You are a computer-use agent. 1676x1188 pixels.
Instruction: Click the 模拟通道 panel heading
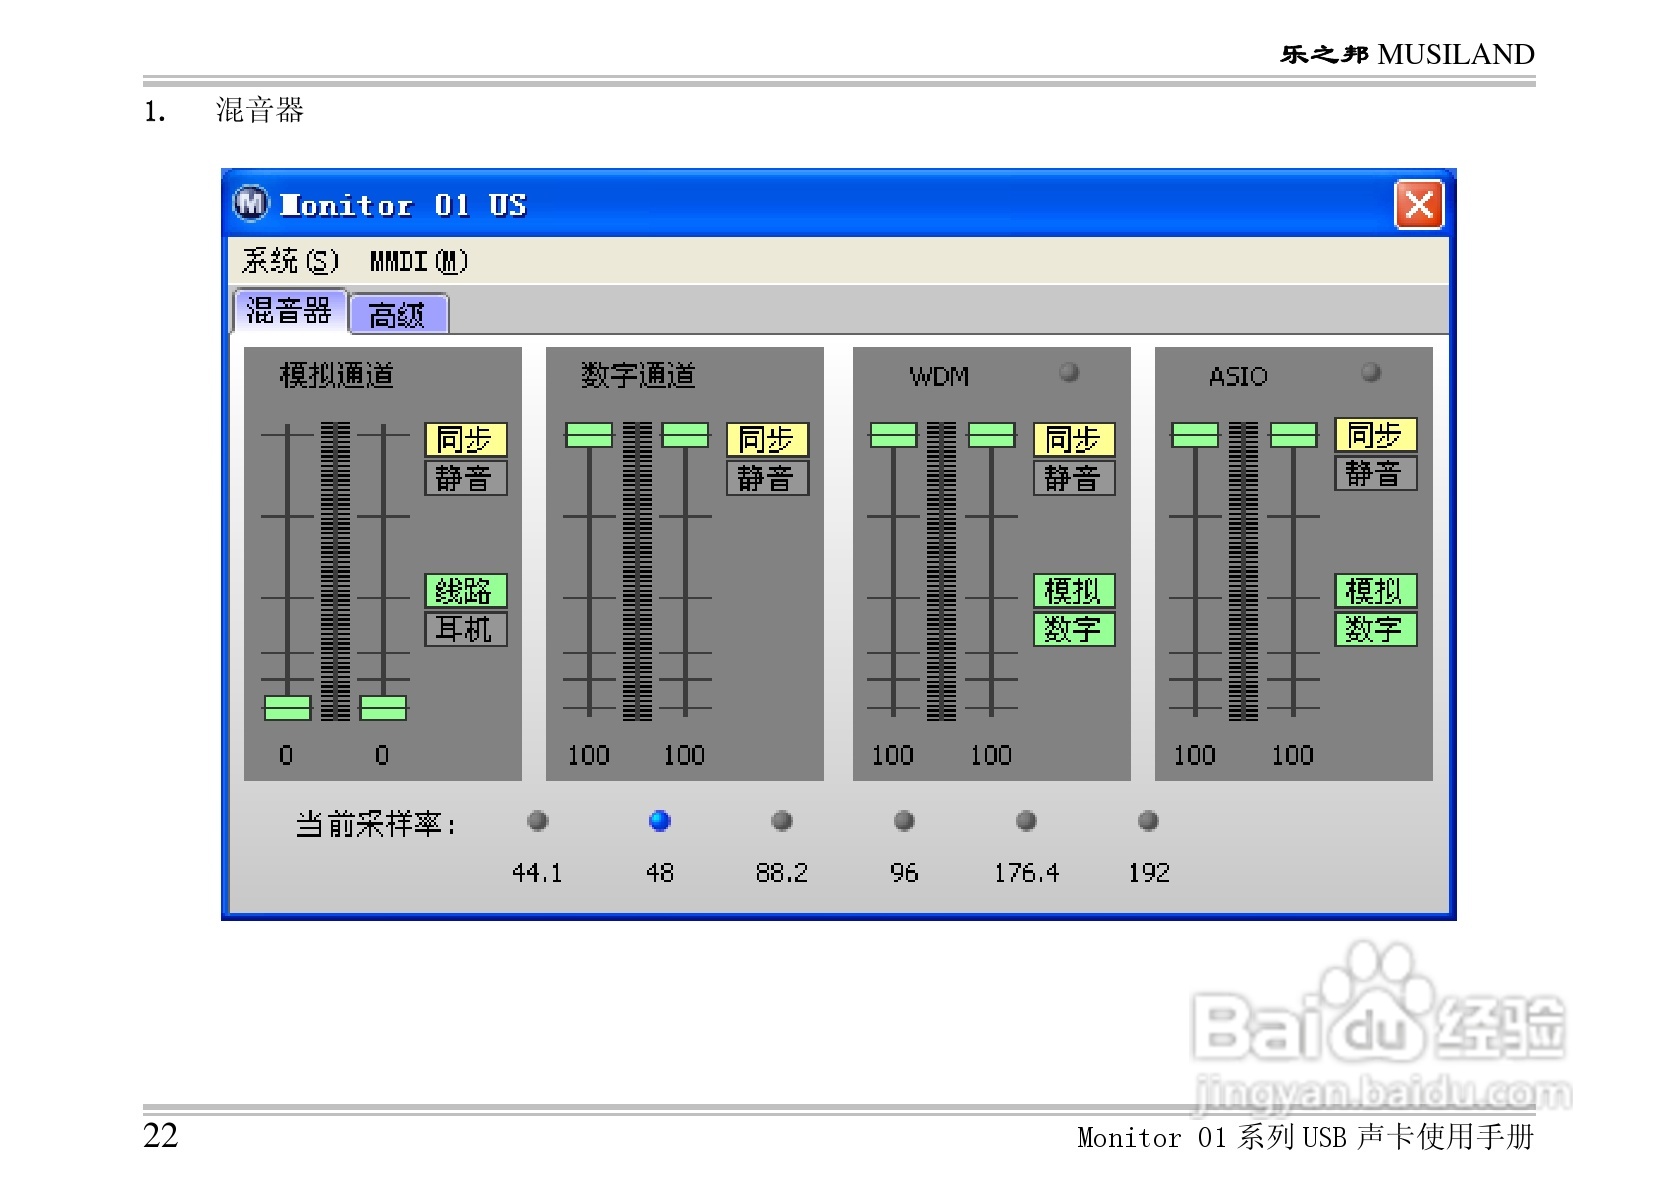click(x=337, y=375)
